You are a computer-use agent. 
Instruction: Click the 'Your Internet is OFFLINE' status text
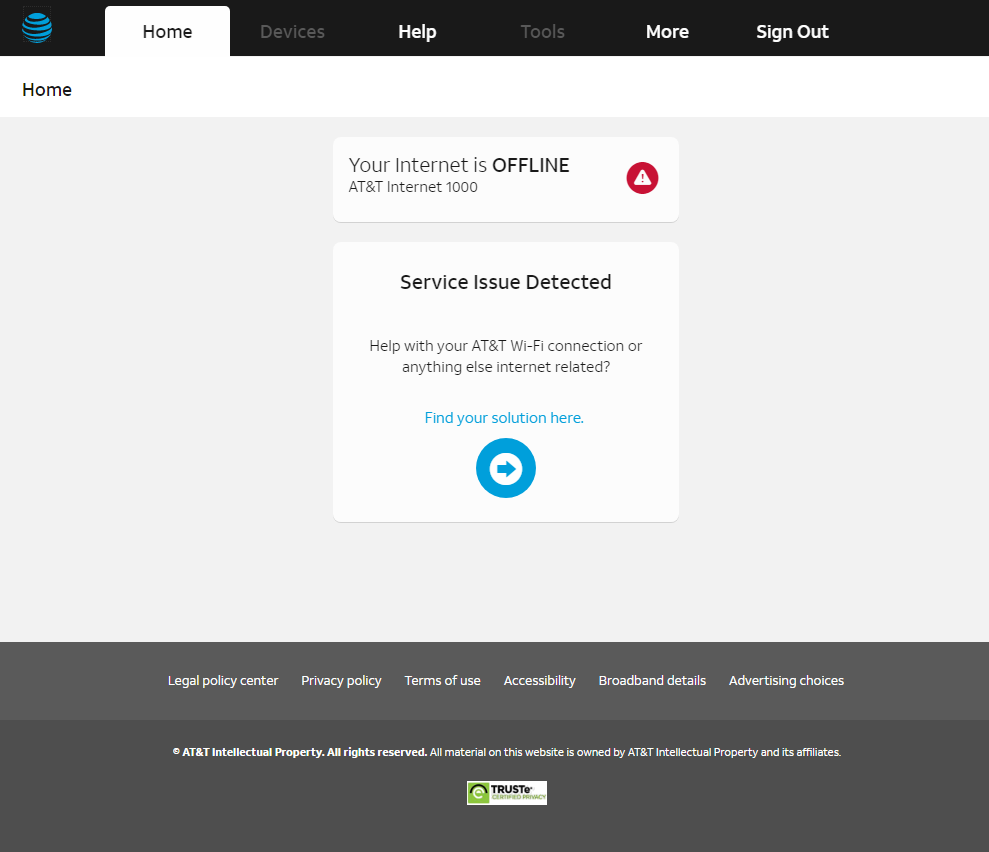459,166
